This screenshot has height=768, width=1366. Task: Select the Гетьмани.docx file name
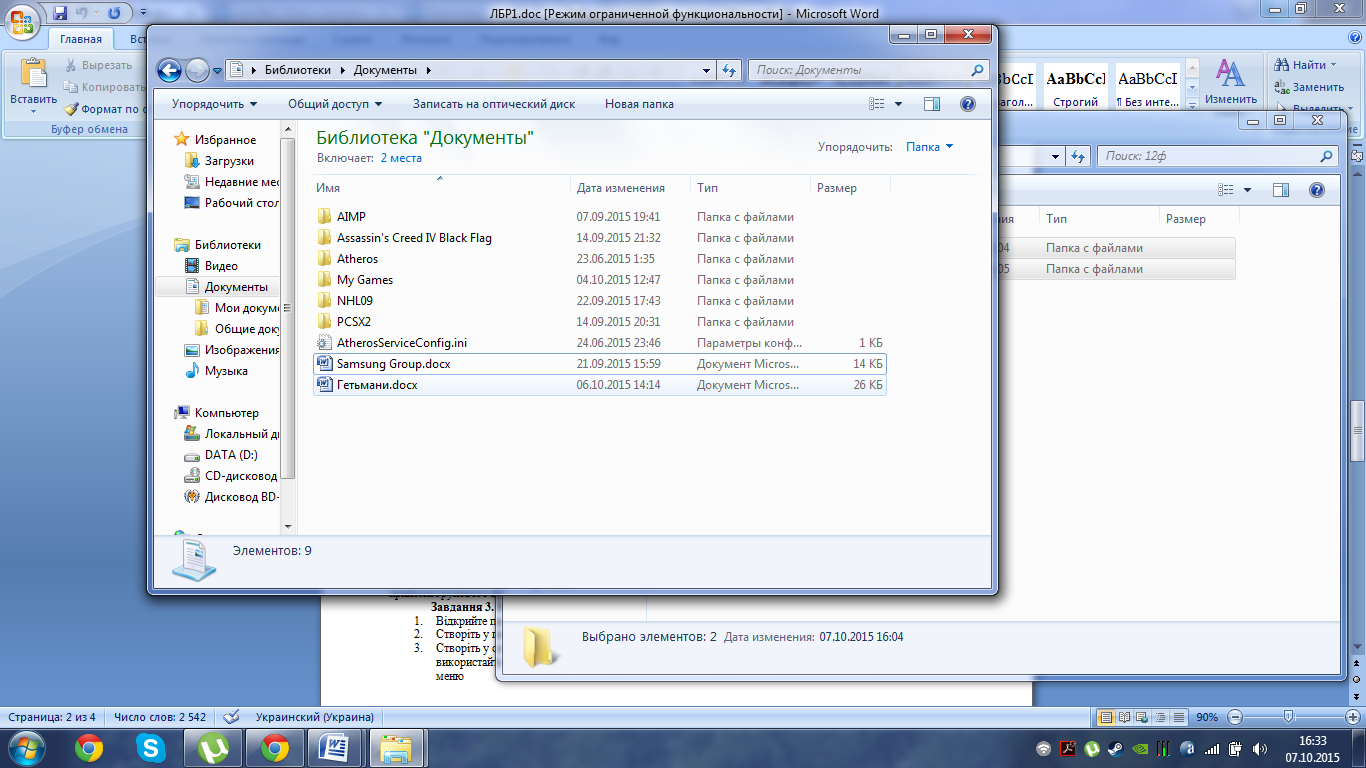[377, 385]
